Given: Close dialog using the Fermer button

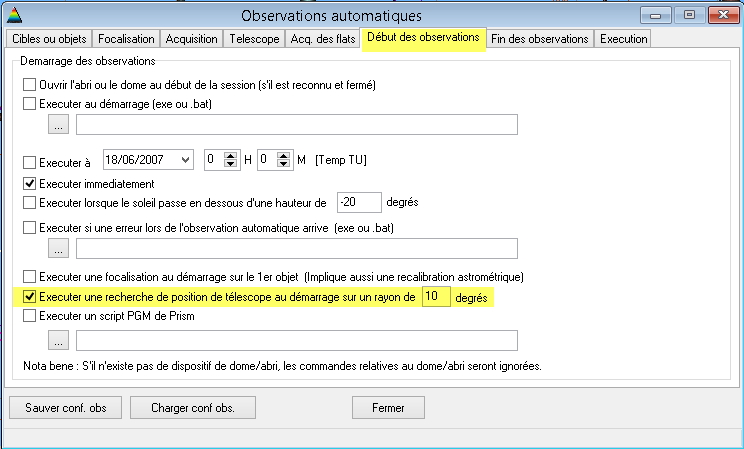Looking at the screenshot, I should click(x=388, y=408).
